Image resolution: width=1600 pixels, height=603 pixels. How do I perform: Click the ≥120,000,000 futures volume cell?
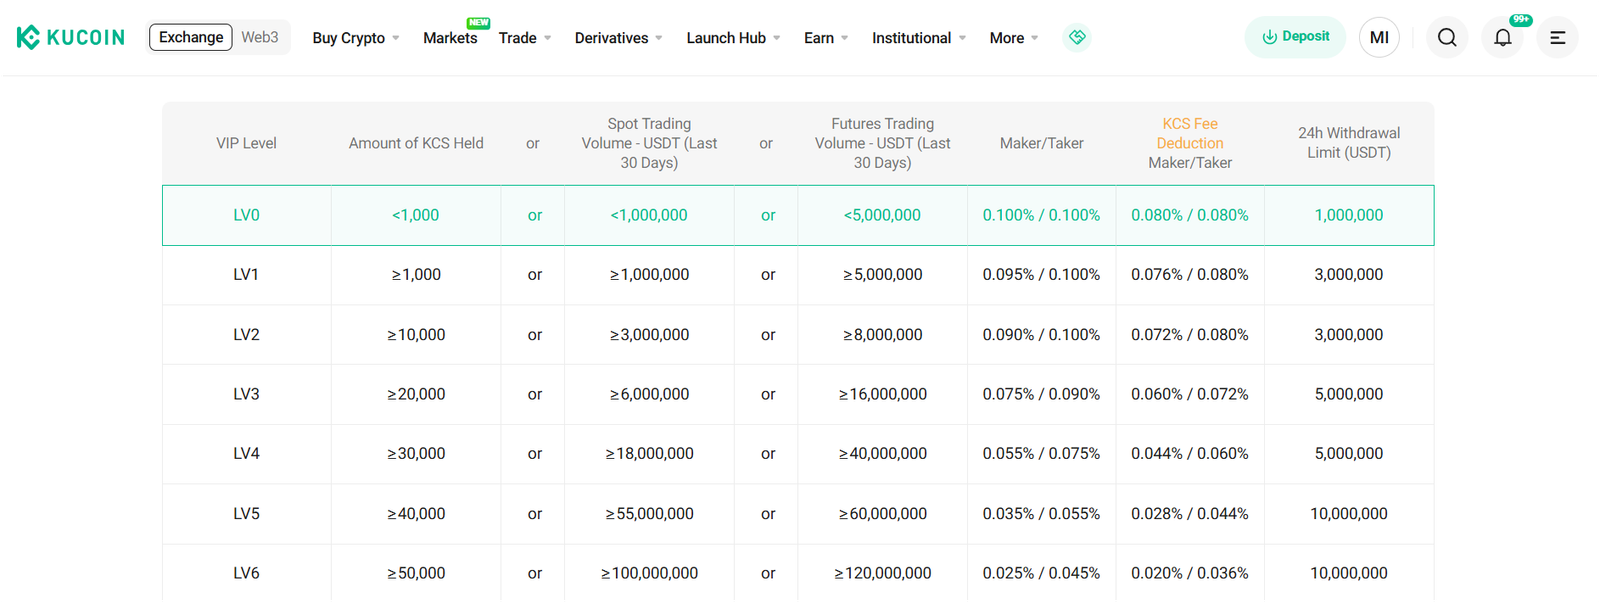coord(882,573)
